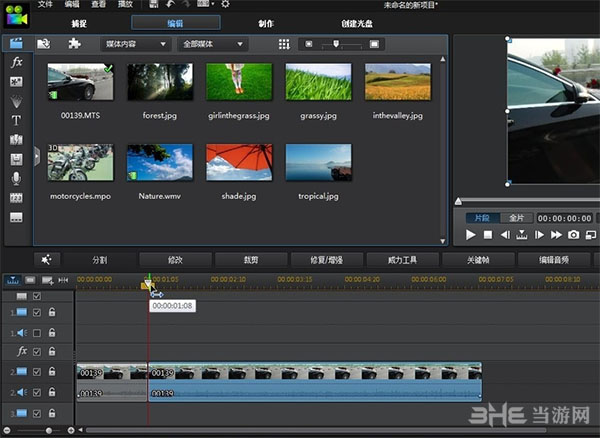This screenshot has width=600, height=438.
Task: Open the 文件 menu
Action: pos(45,4)
